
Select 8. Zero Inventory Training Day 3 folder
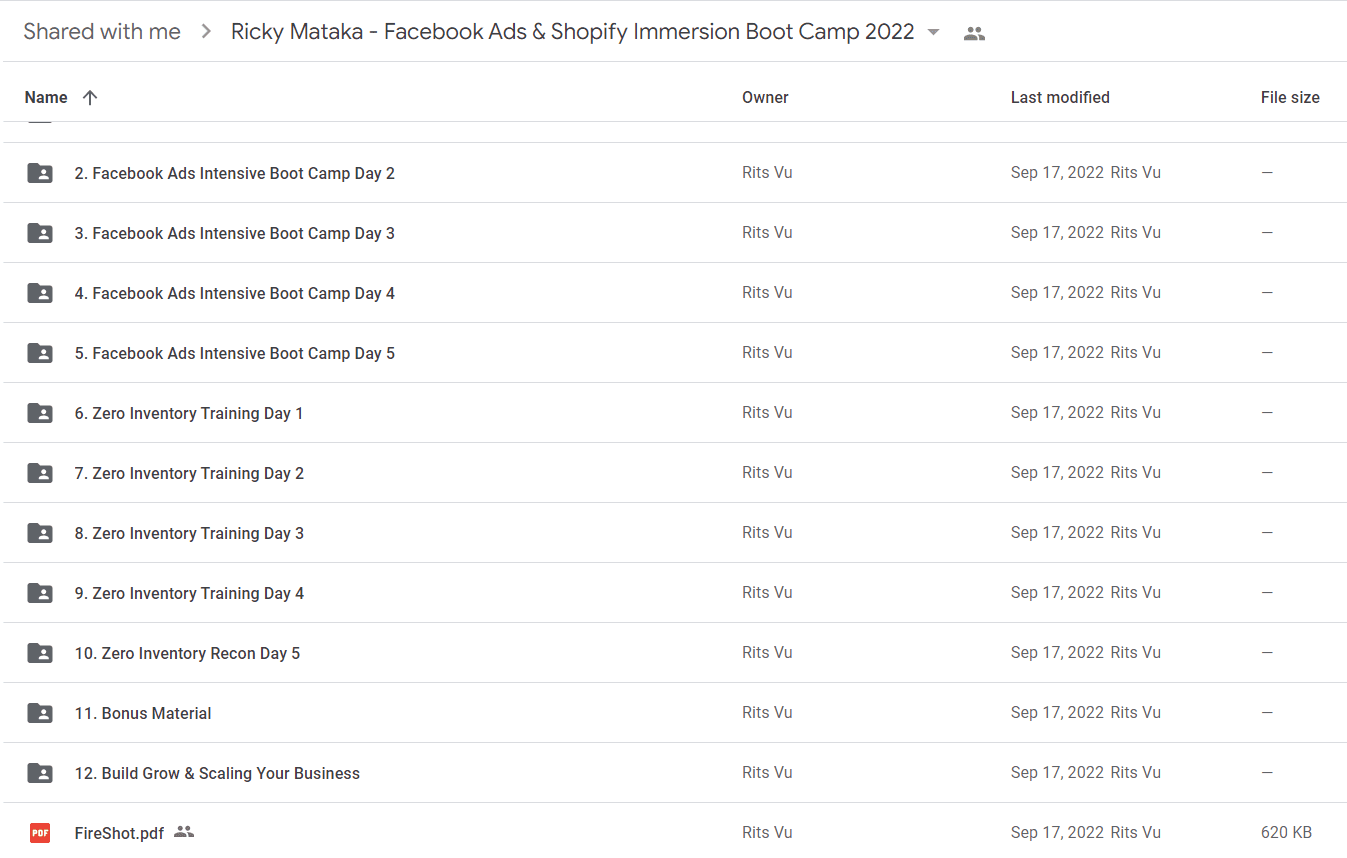click(673, 533)
